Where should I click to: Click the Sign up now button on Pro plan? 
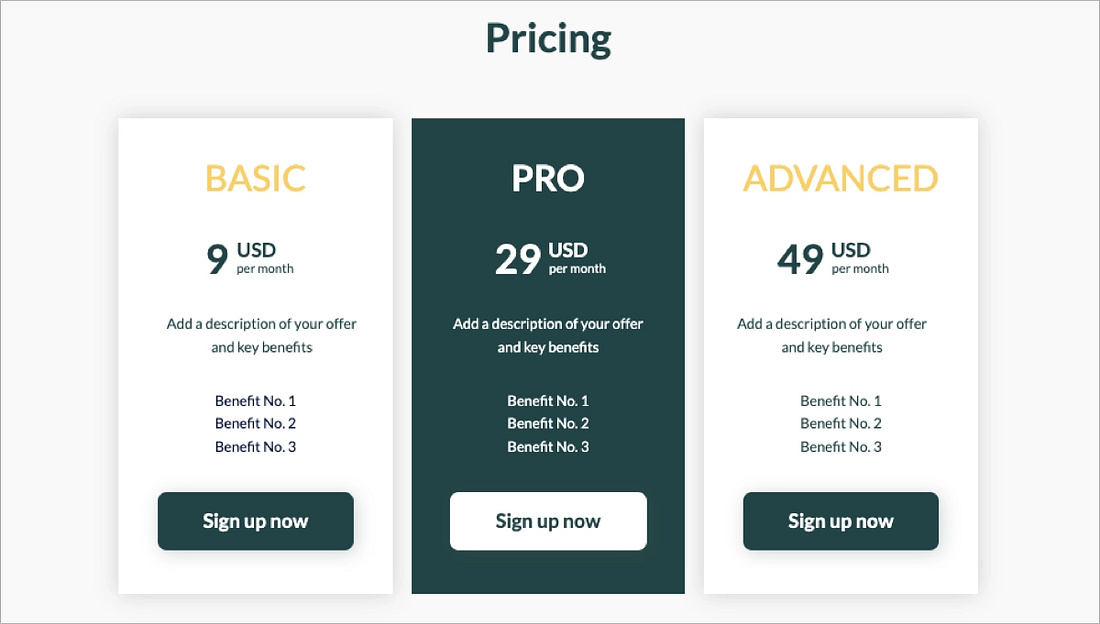(x=548, y=521)
